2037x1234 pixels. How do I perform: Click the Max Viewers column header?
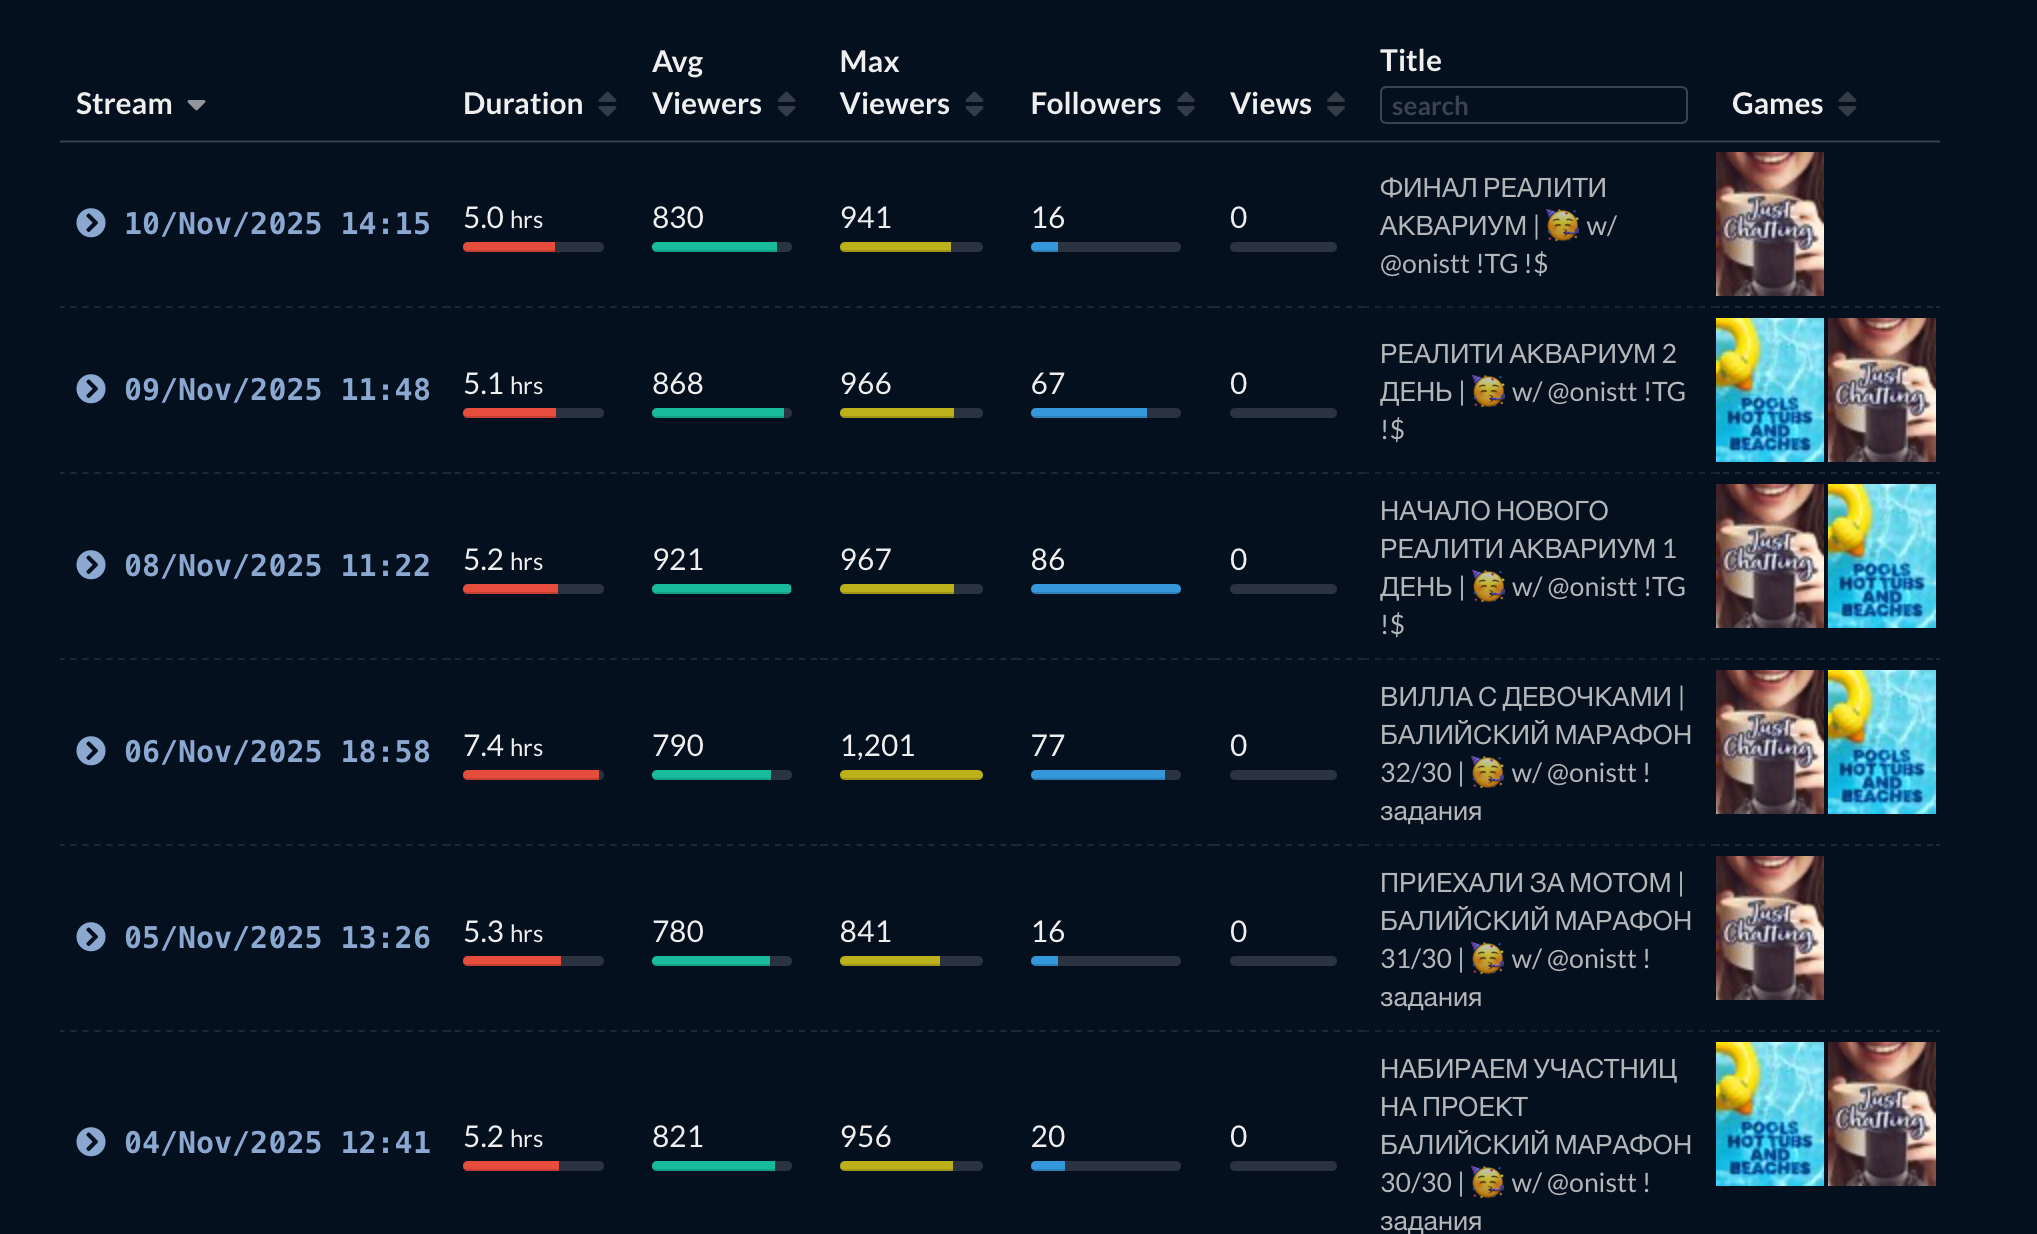tap(894, 83)
